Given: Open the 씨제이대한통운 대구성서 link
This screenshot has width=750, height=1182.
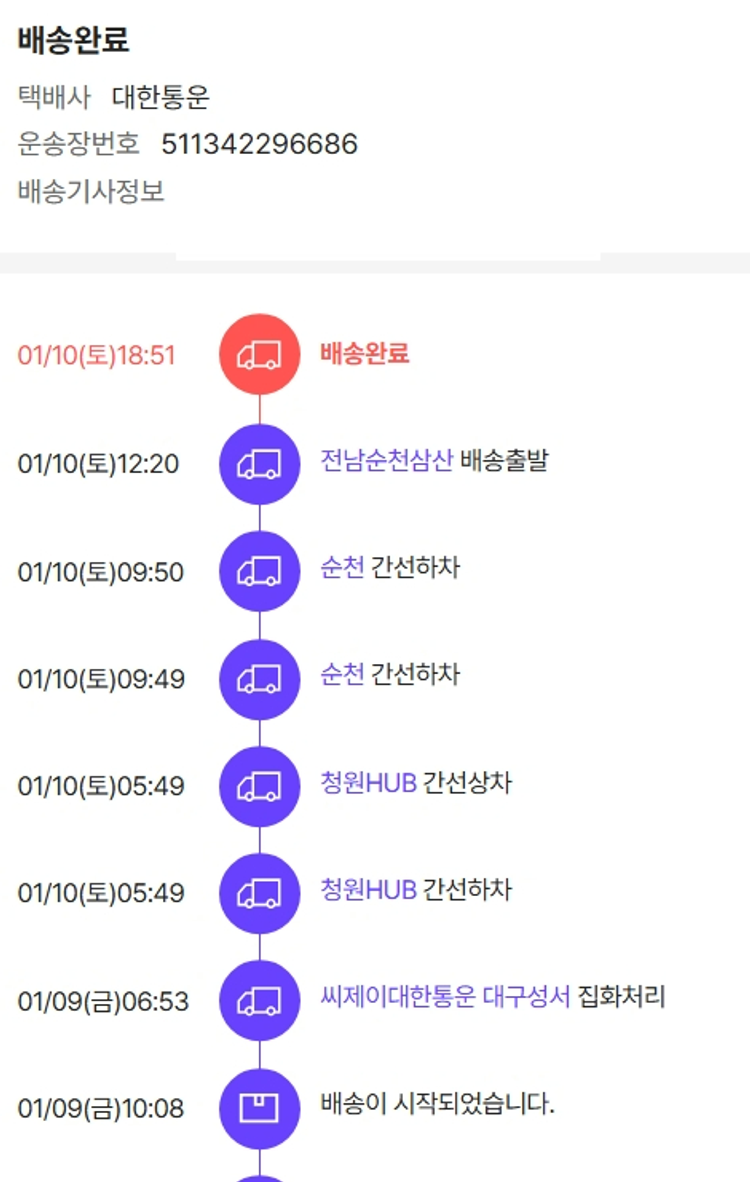Looking at the screenshot, I should tap(445, 997).
